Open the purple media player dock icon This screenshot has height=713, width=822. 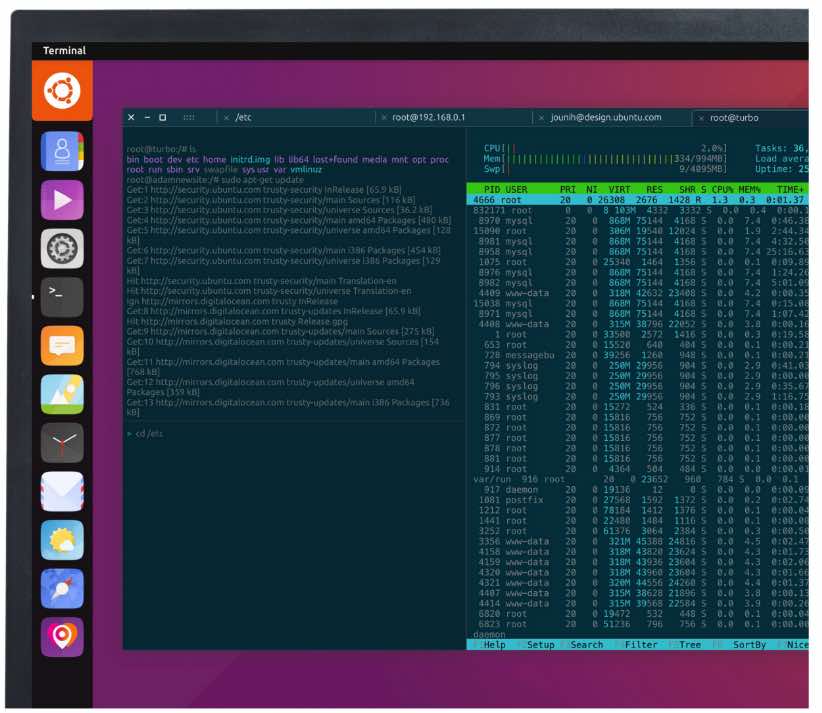tap(62, 200)
